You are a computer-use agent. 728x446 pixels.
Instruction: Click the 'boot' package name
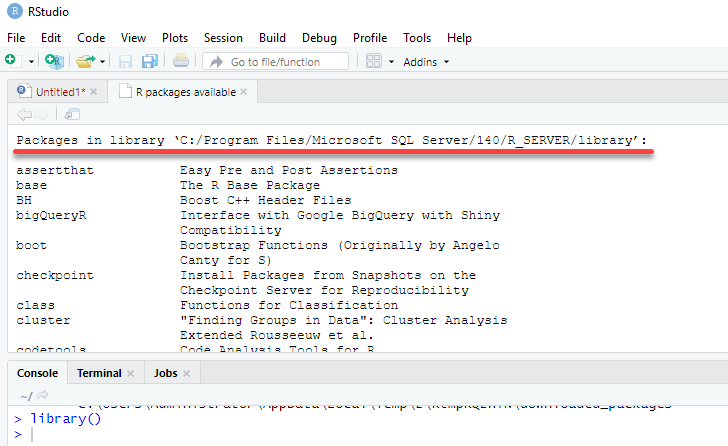click(32, 245)
